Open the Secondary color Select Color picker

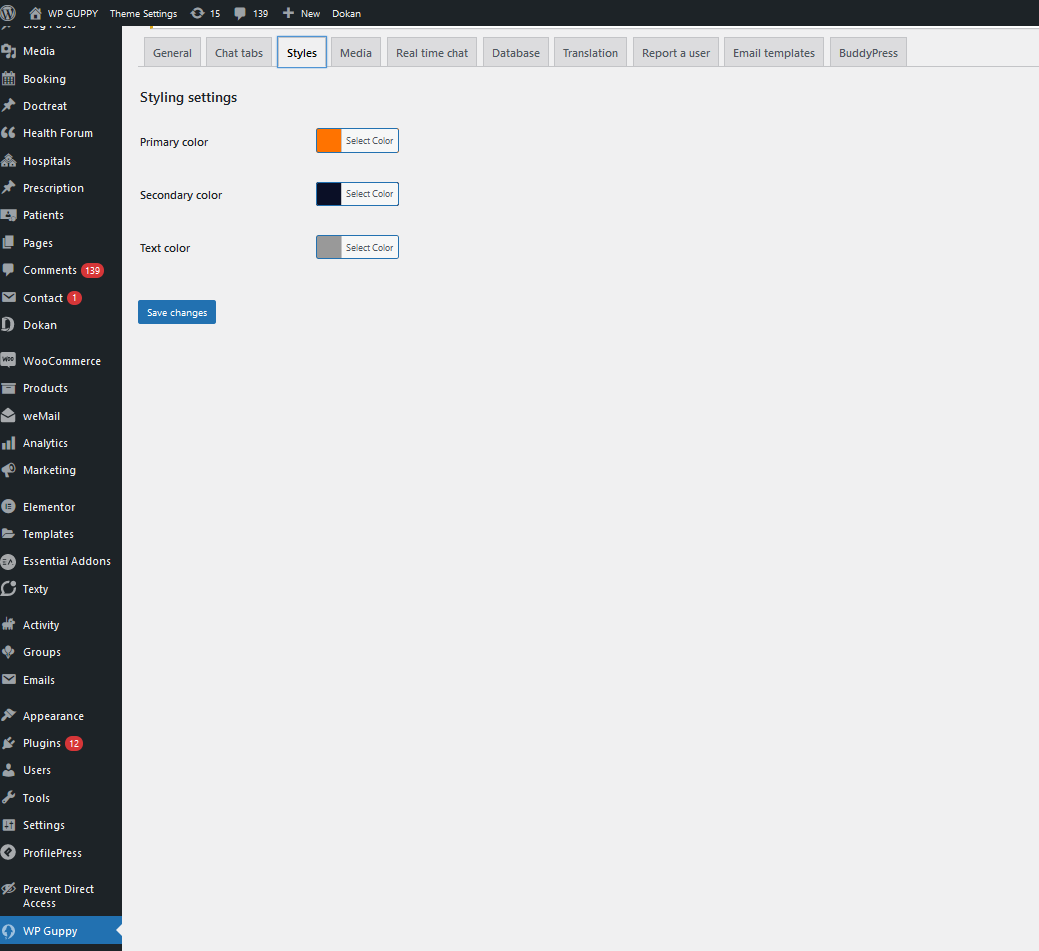(369, 194)
